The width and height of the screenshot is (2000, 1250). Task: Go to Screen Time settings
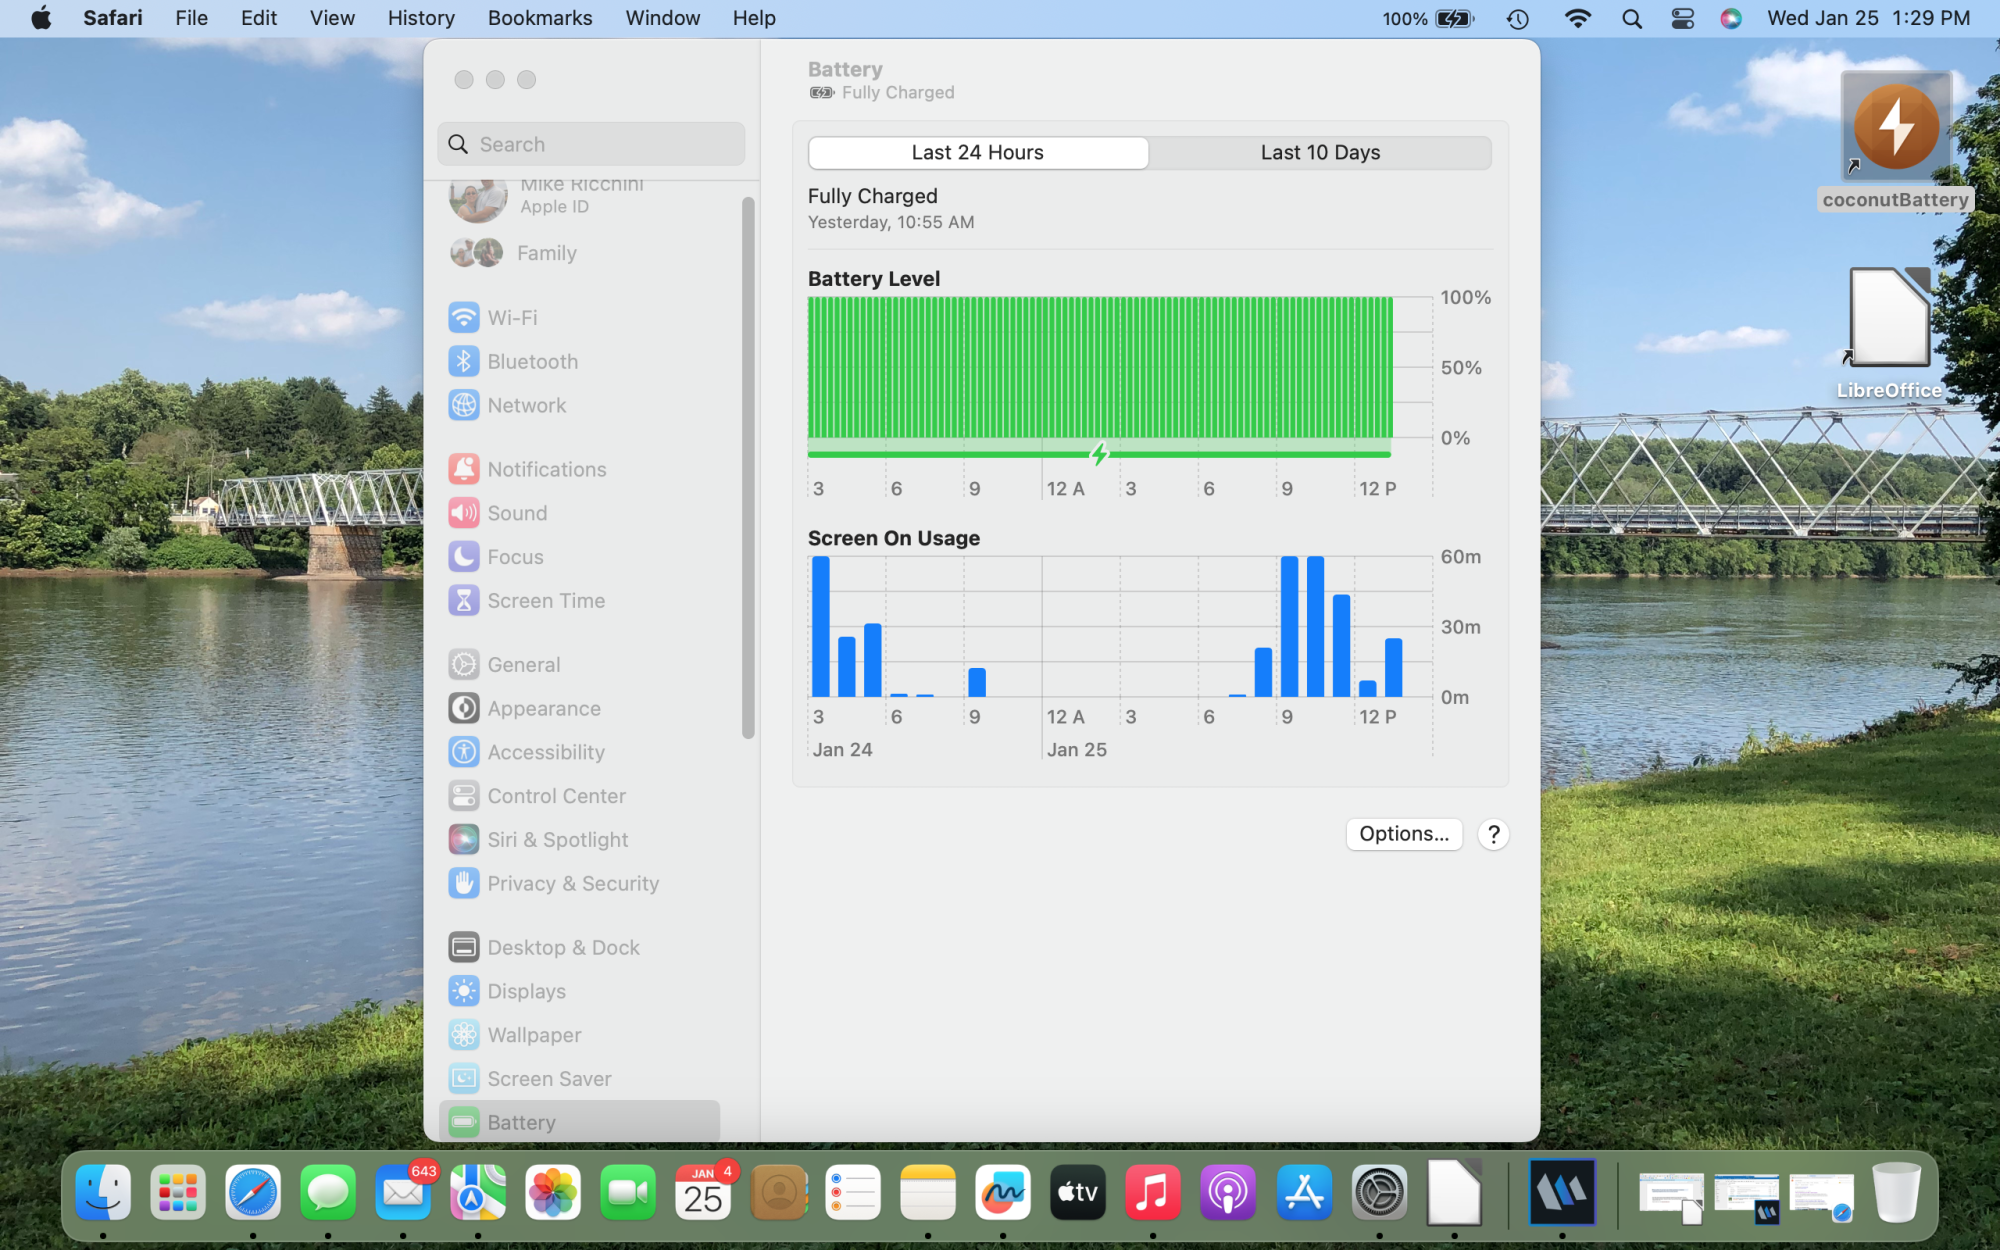(x=545, y=601)
